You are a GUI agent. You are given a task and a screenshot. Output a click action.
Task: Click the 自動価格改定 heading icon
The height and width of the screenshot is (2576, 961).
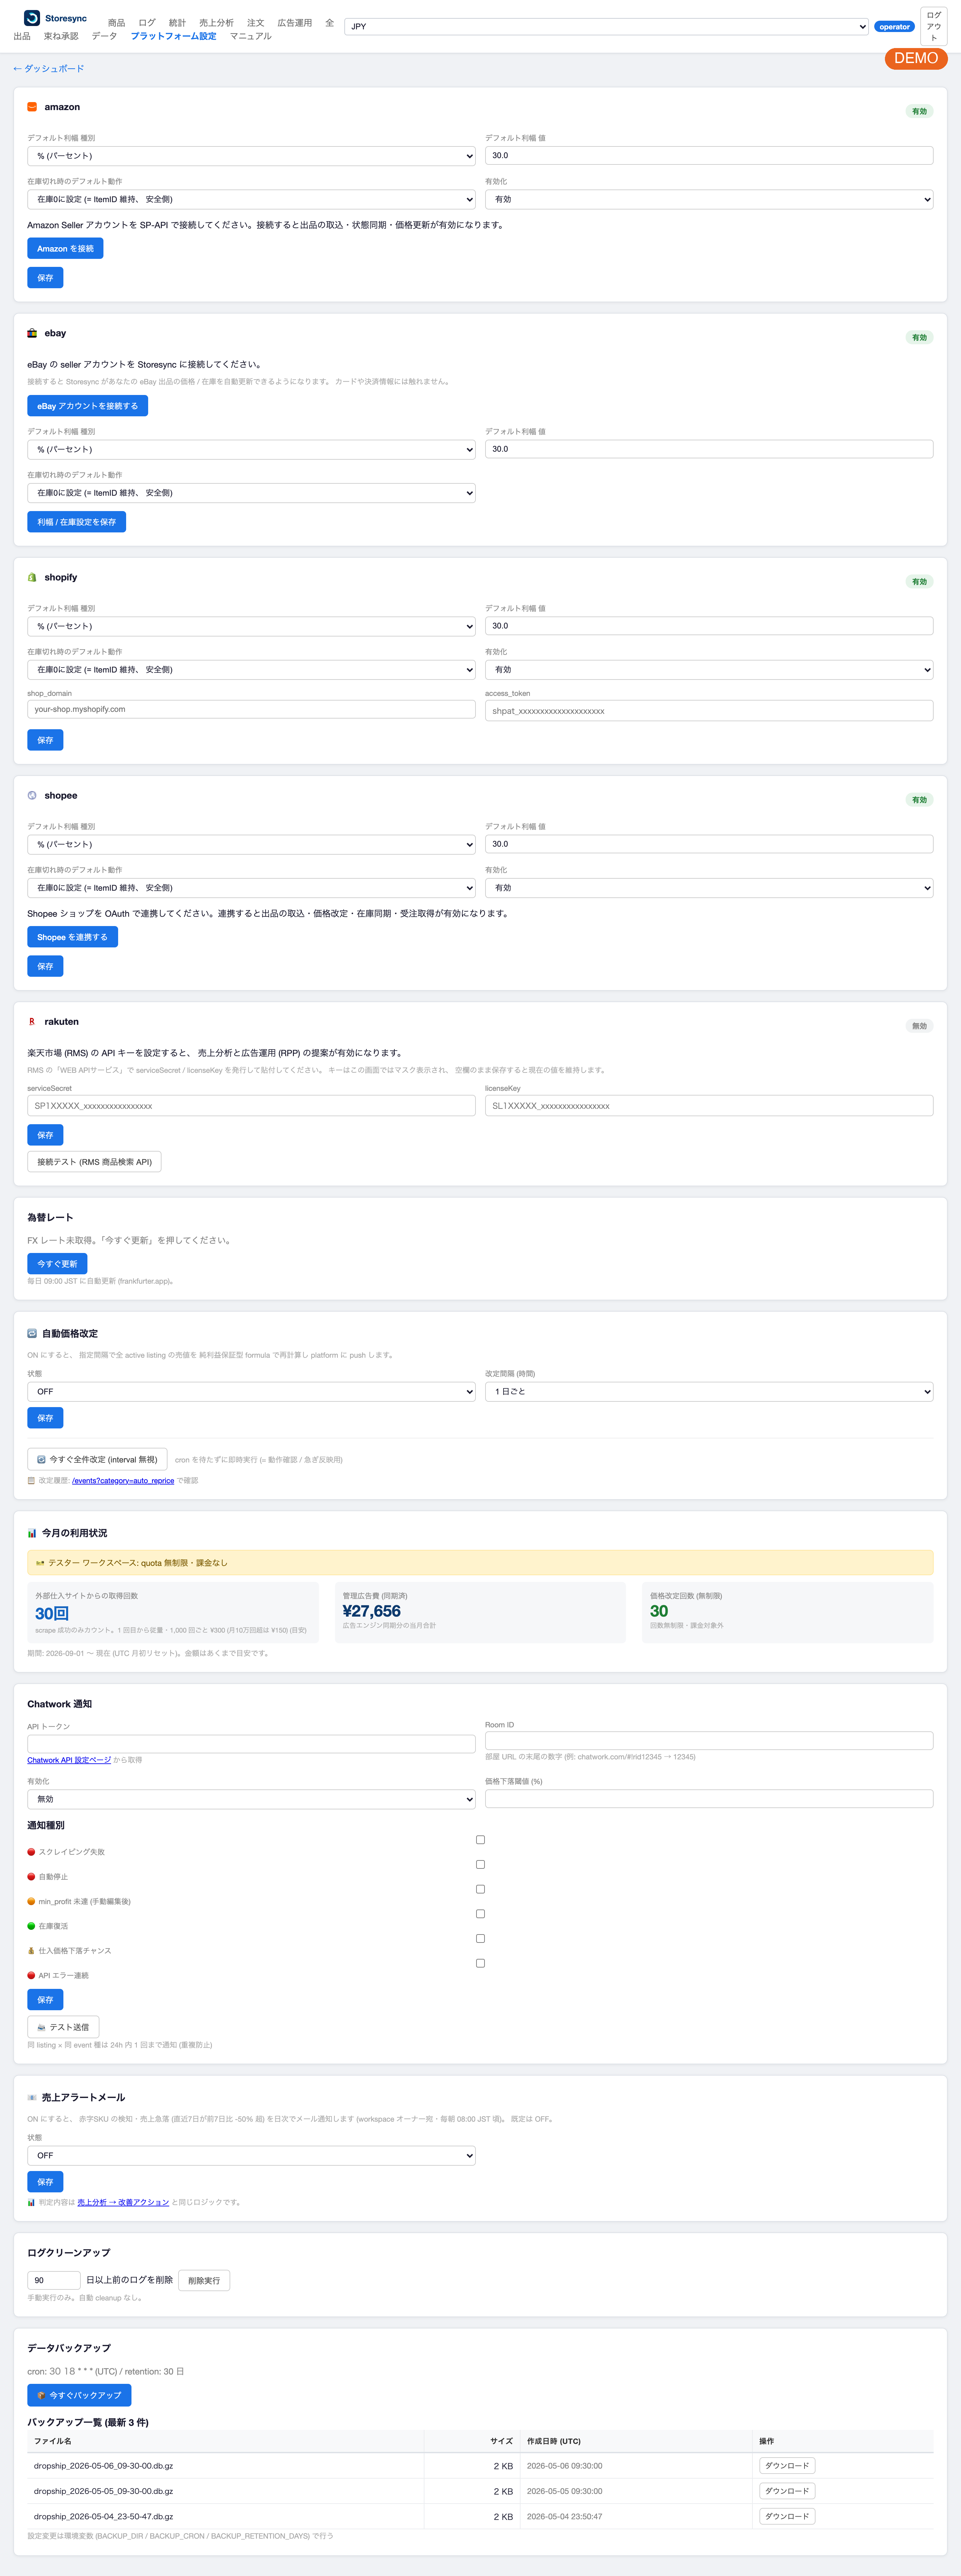pyautogui.click(x=32, y=1333)
